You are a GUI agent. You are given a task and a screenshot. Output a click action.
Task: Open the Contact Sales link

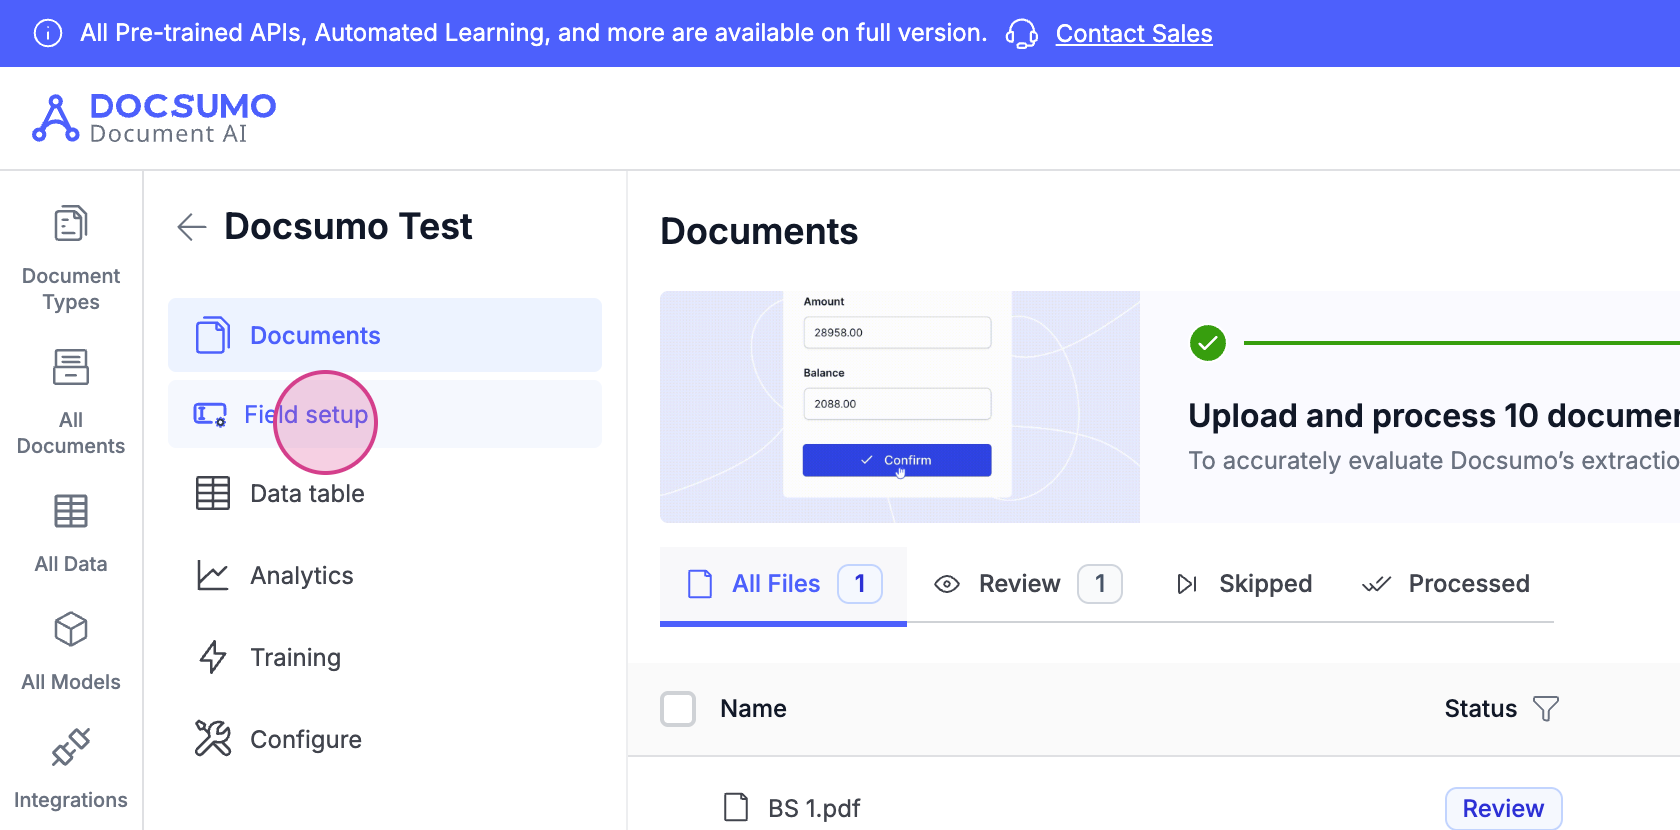pos(1134,33)
